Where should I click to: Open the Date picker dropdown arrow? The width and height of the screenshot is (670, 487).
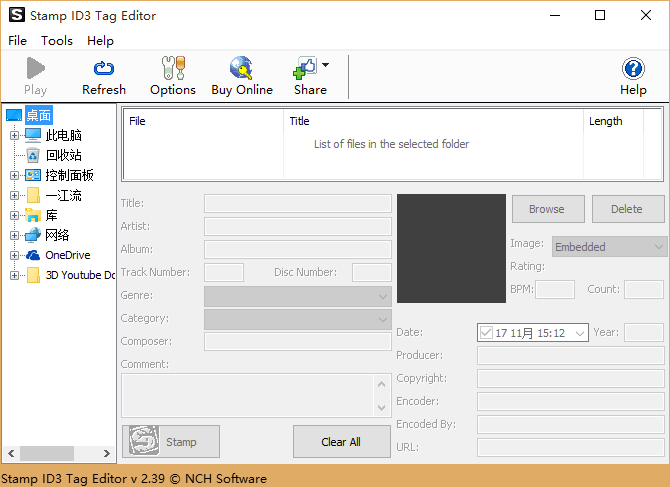pos(580,333)
